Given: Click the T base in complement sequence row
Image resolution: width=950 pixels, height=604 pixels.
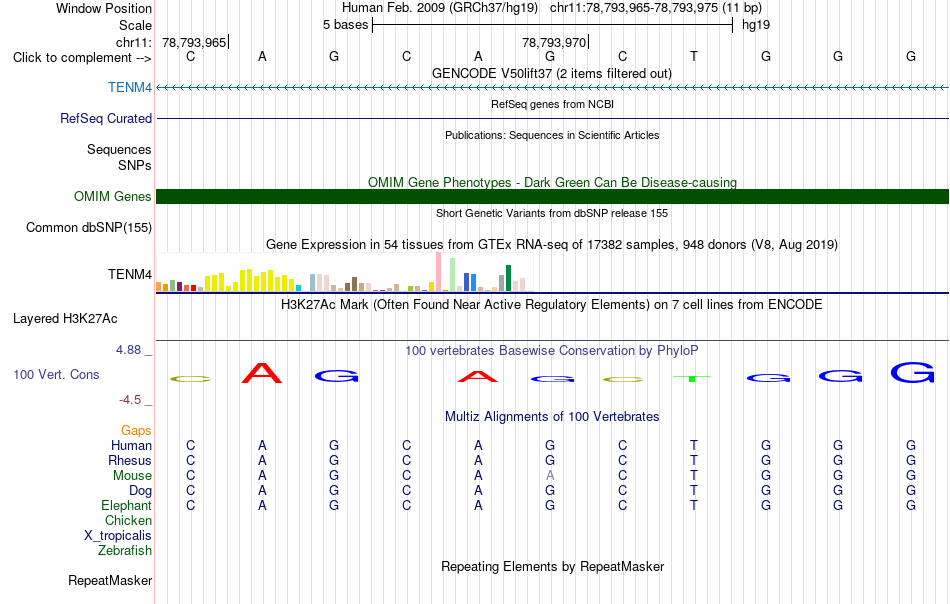Looking at the screenshot, I should pyautogui.click(x=694, y=56).
